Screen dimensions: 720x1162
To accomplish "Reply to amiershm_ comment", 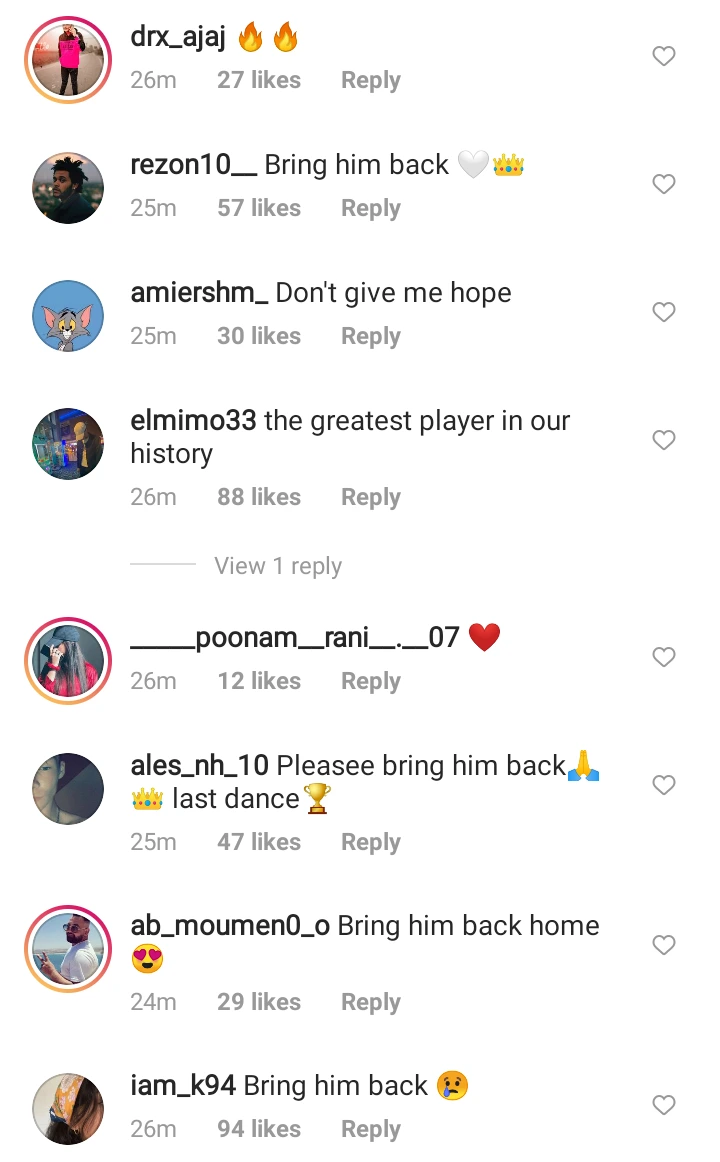I will (370, 336).
